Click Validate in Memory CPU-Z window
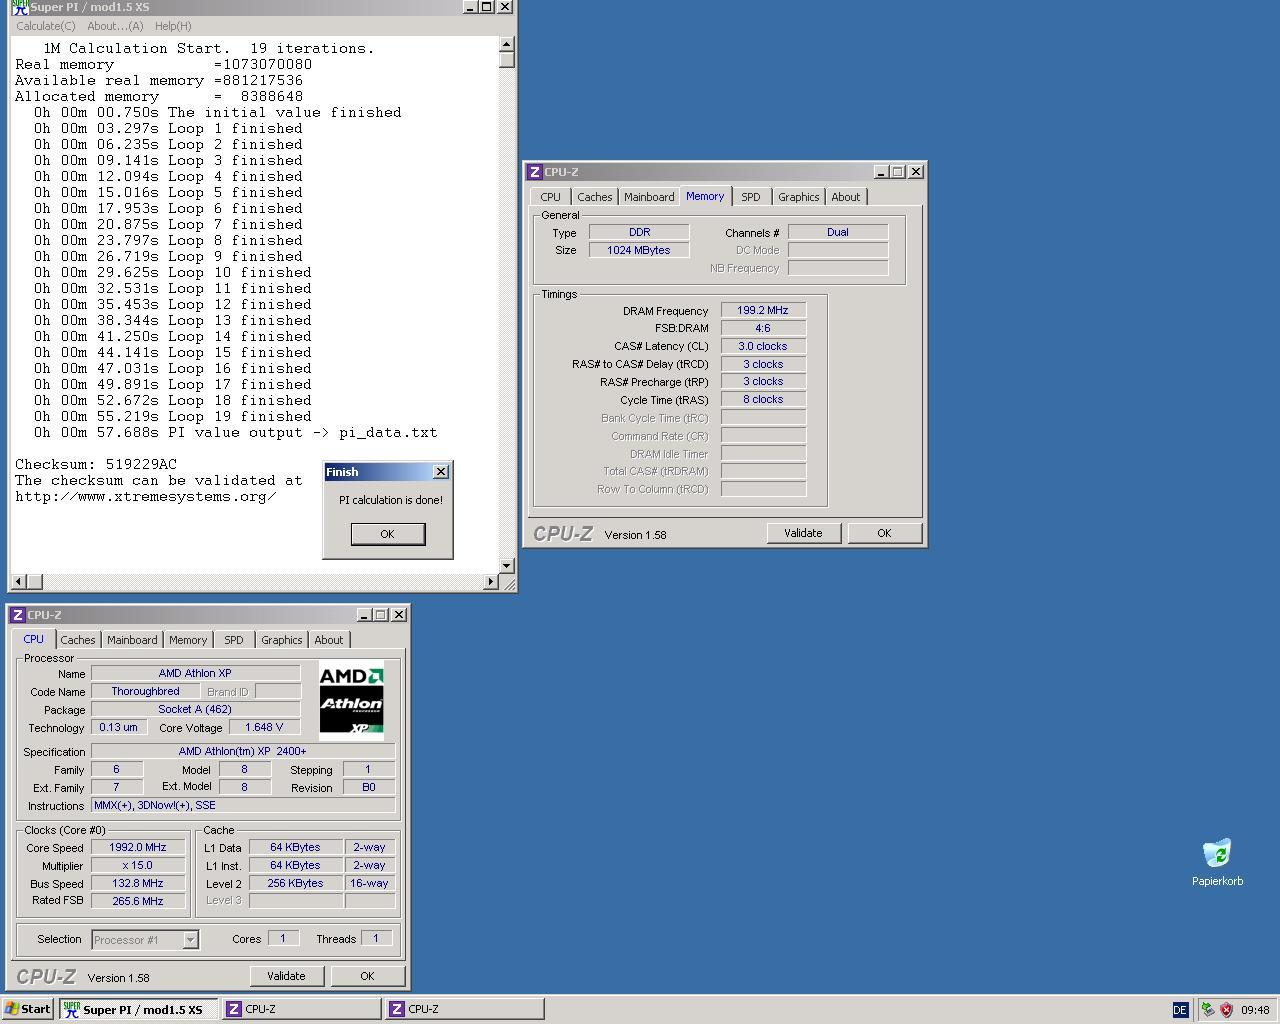Viewport: 1280px width, 1024px height. tap(803, 533)
